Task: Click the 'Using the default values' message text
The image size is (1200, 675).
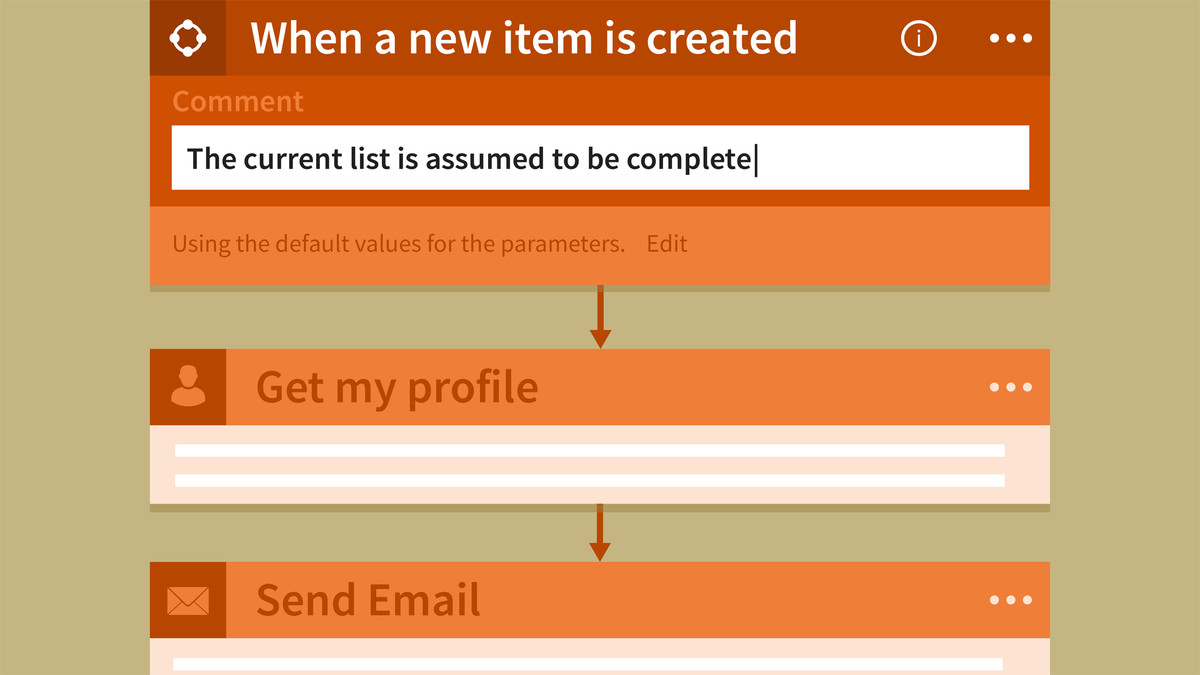Action: (398, 244)
